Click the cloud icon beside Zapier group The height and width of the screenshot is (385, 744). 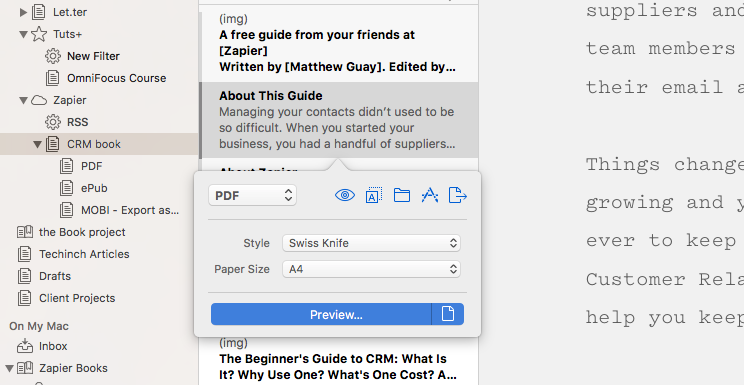(39, 100)
